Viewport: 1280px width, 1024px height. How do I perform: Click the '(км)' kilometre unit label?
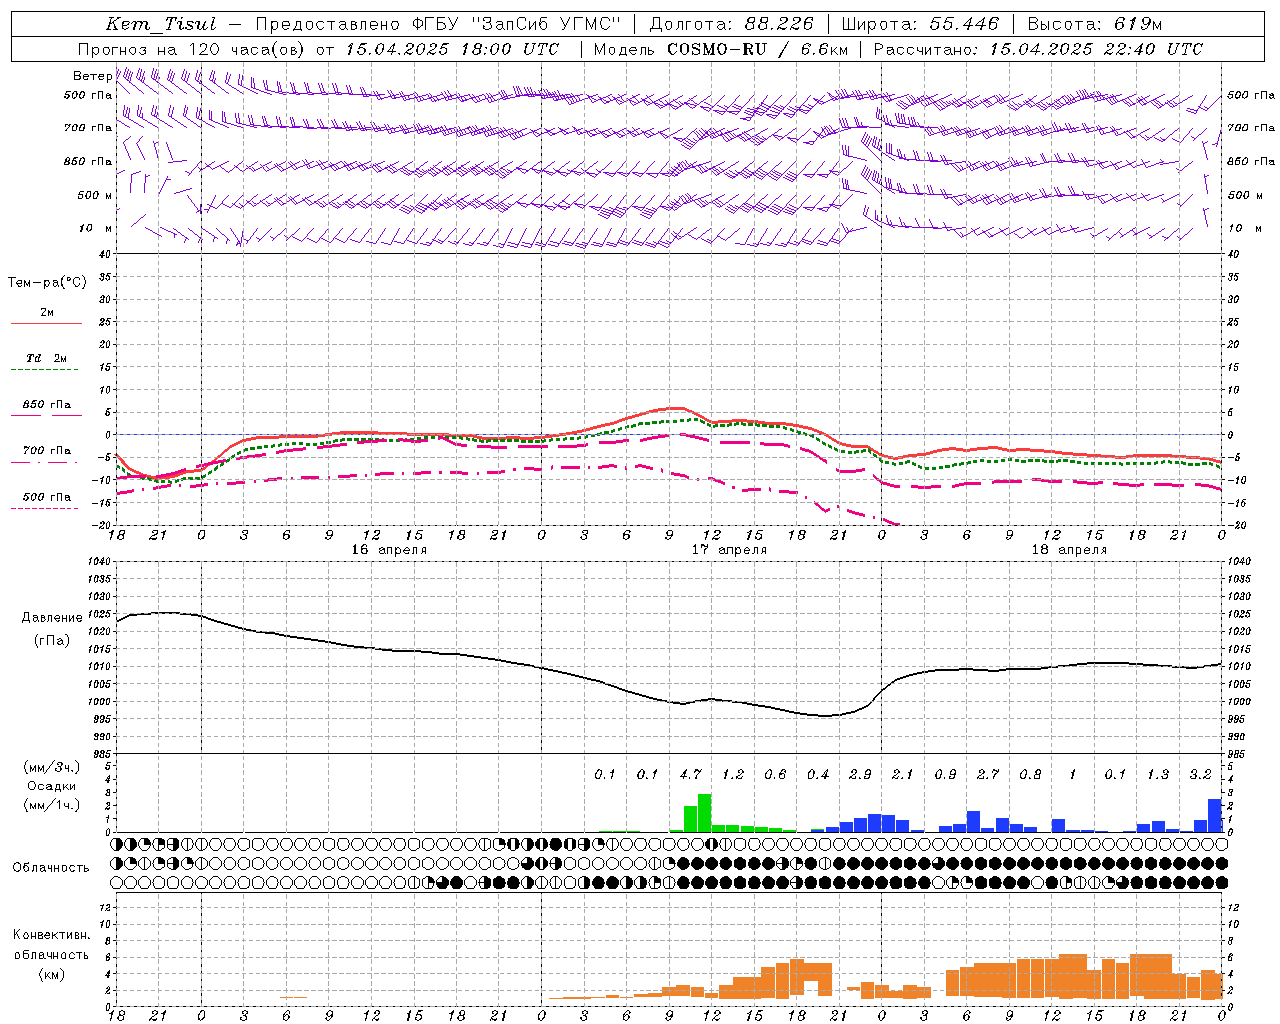[x=51, y=974]
